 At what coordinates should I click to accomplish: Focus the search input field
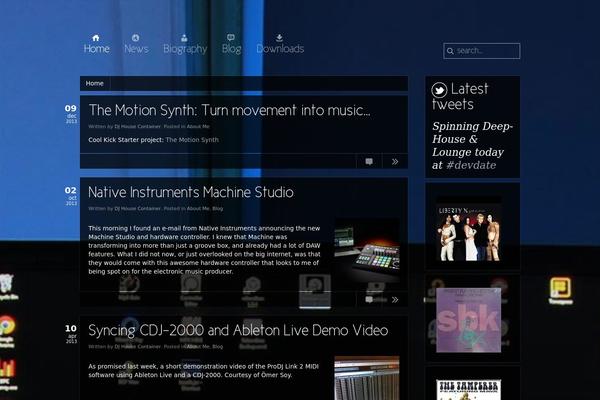[x=481, y=51]
